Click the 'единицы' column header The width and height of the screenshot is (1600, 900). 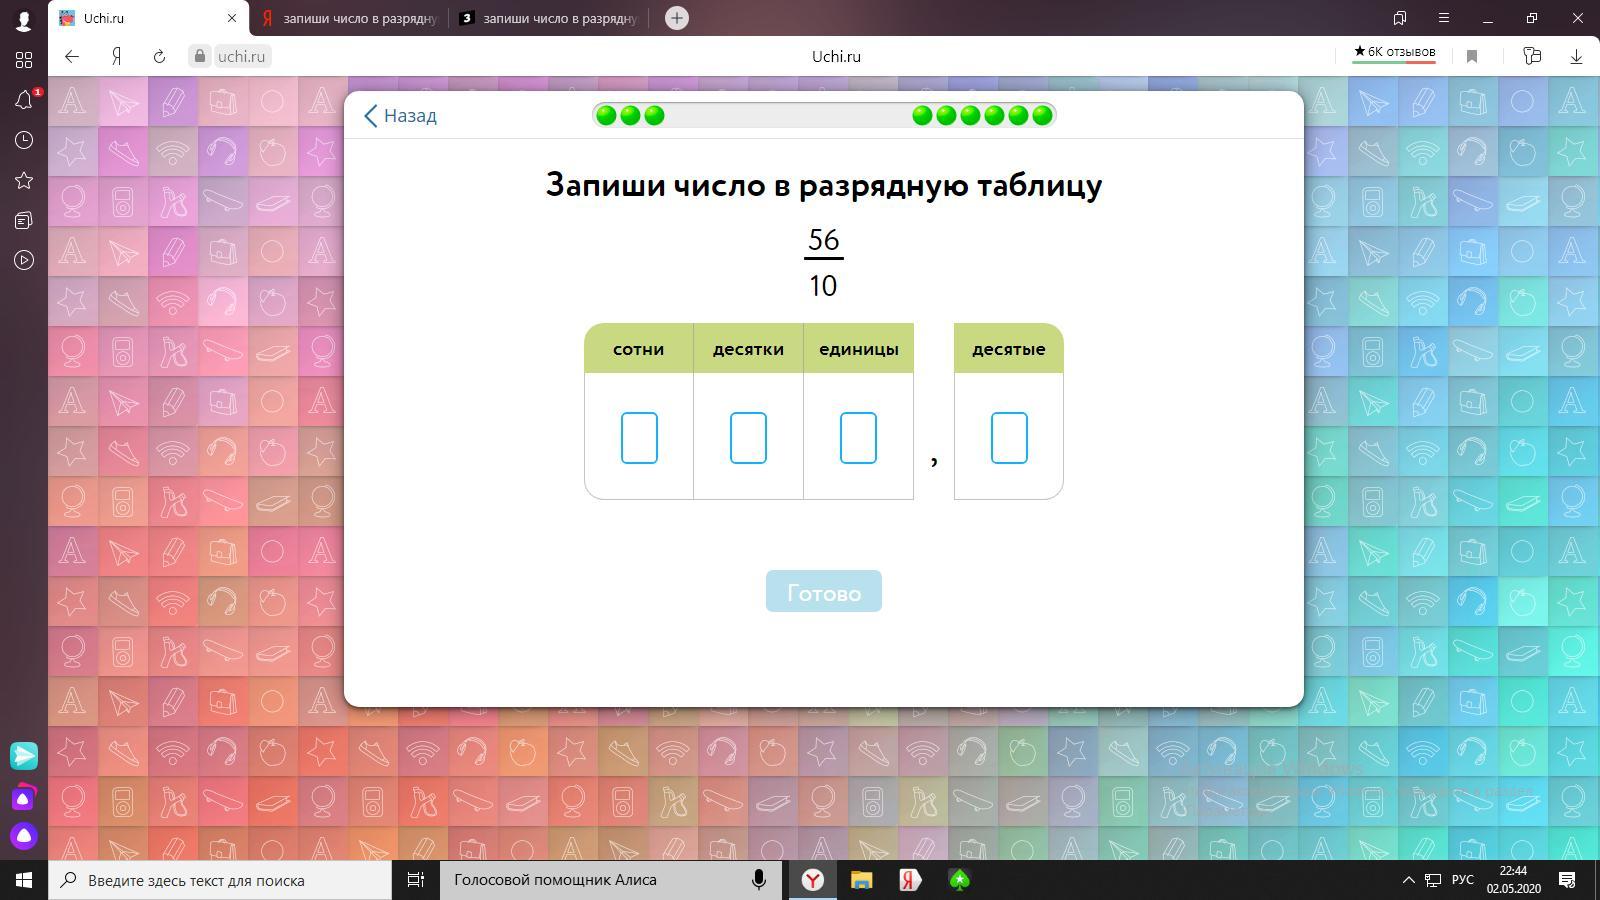click(858, 349)
